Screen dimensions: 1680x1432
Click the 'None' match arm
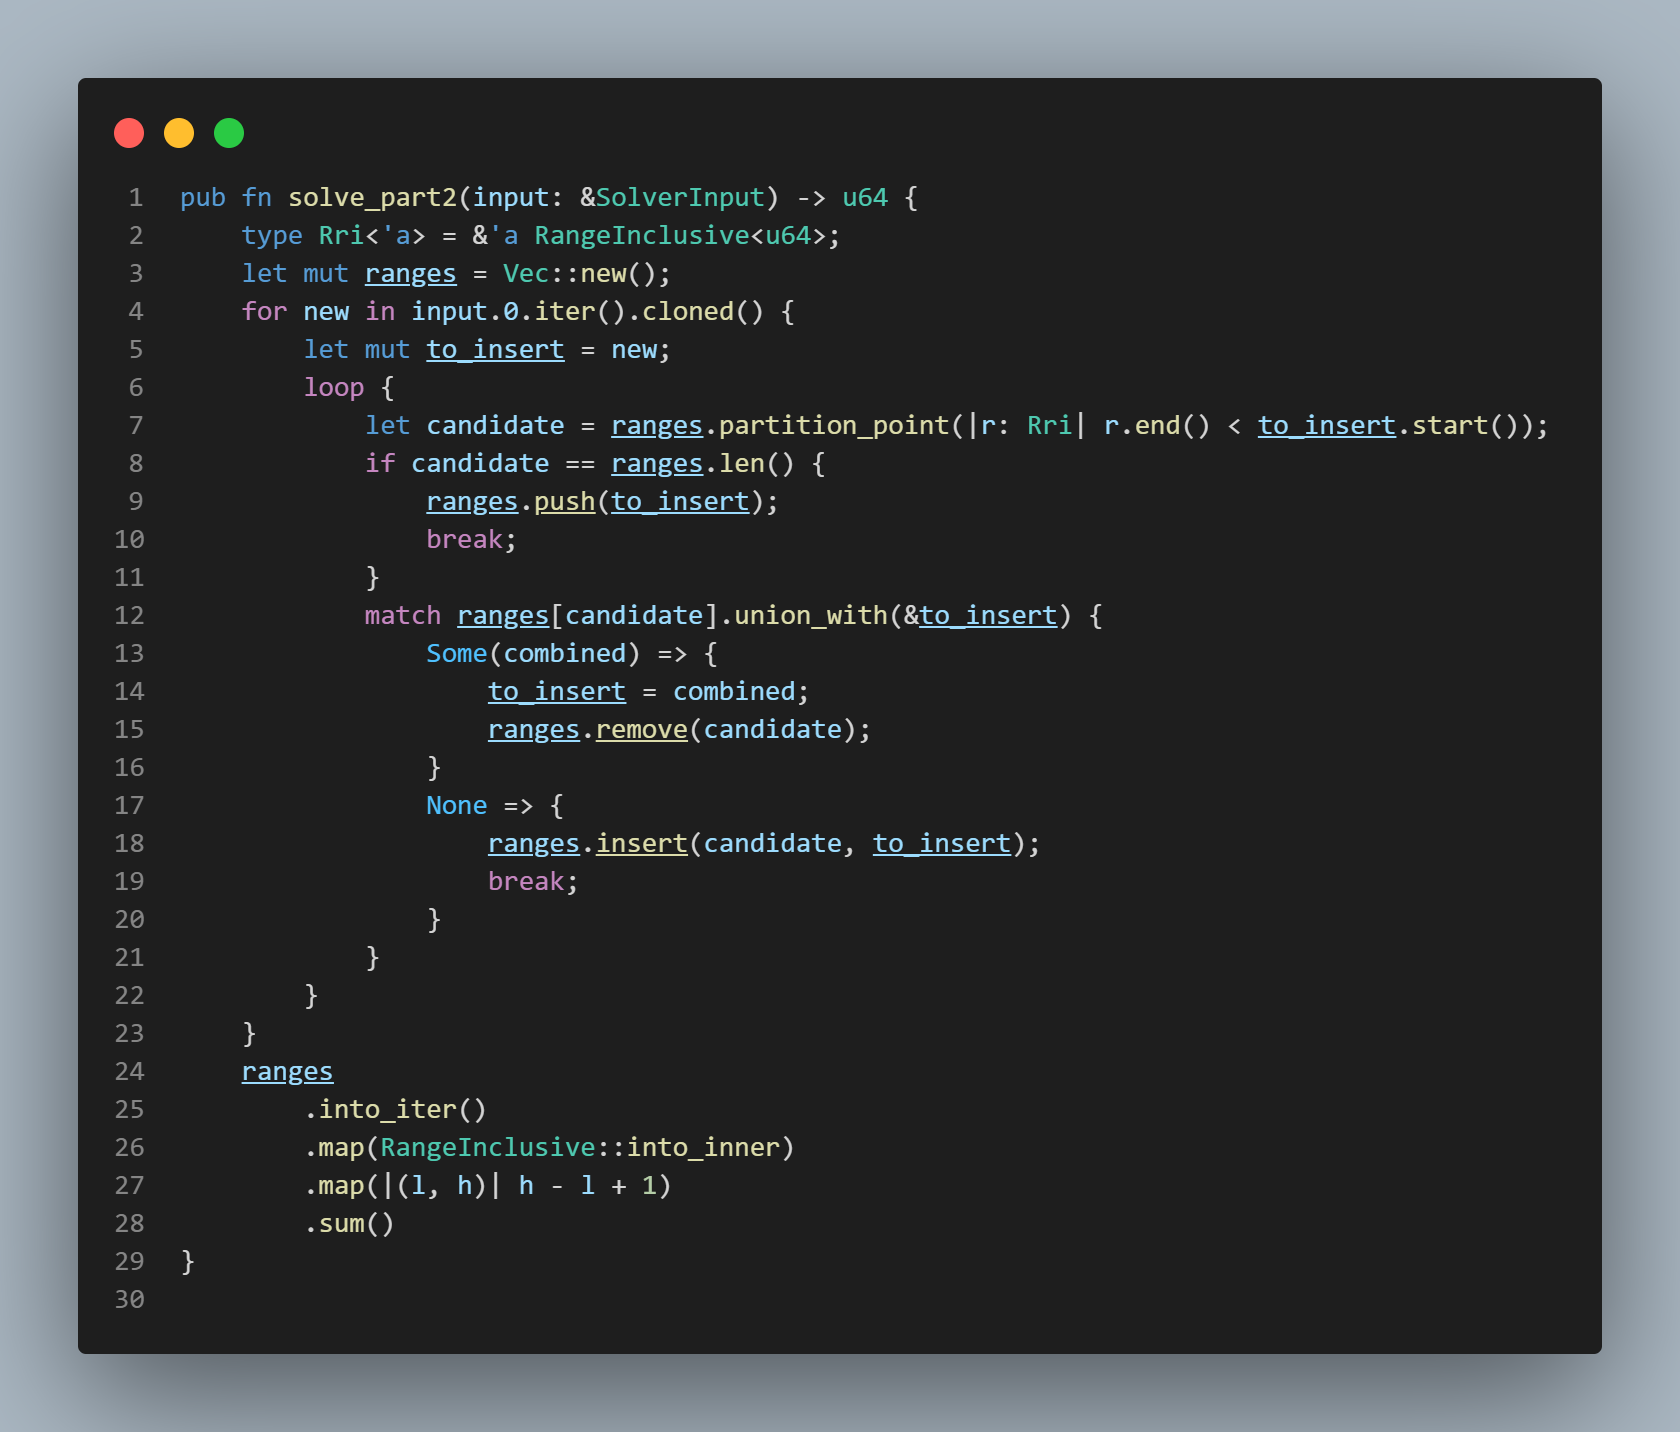[x=457, y=806]
